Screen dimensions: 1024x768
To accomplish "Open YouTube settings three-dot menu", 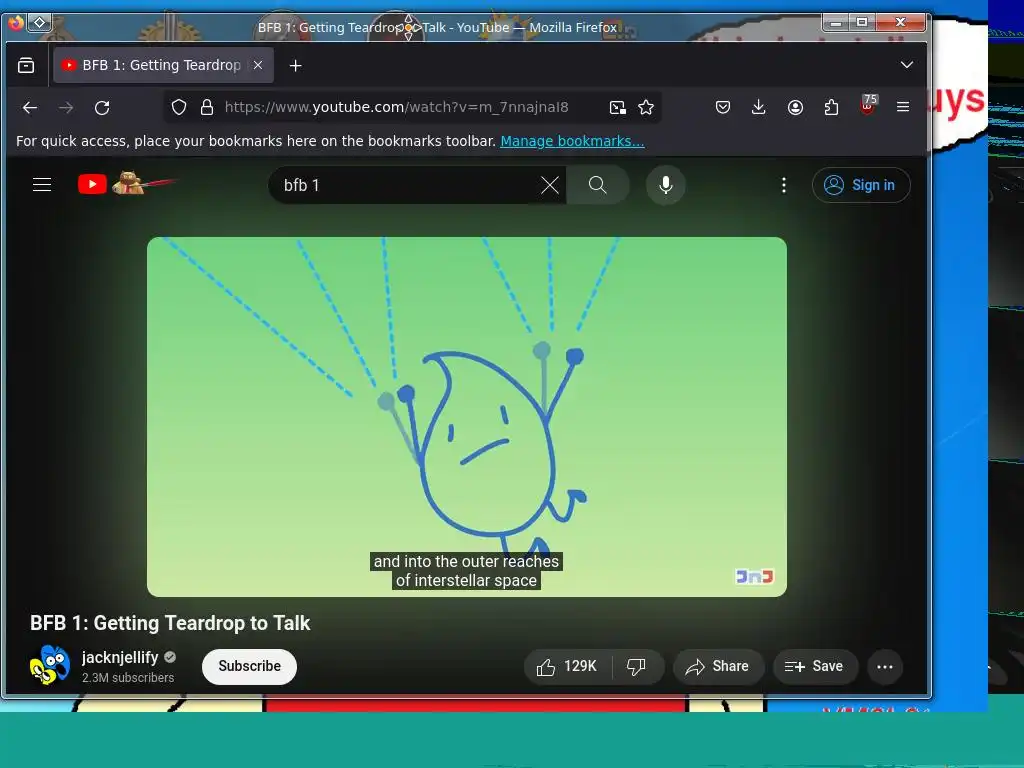I will [784, 185].
